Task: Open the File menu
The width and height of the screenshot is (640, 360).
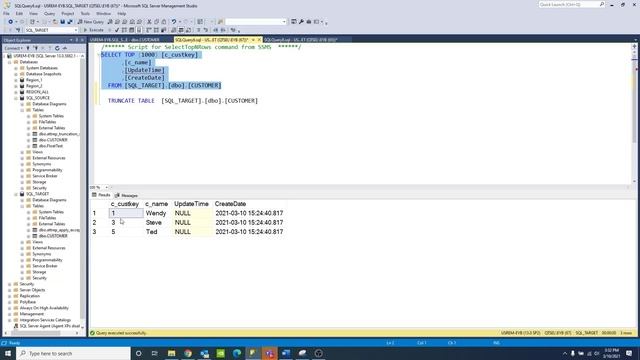Action: [7, 13]
